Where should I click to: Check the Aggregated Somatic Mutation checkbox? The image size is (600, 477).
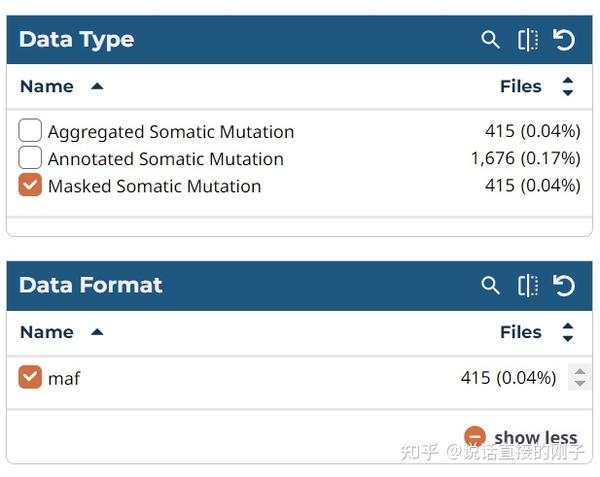pyautogui.click(x=30, y=130)
